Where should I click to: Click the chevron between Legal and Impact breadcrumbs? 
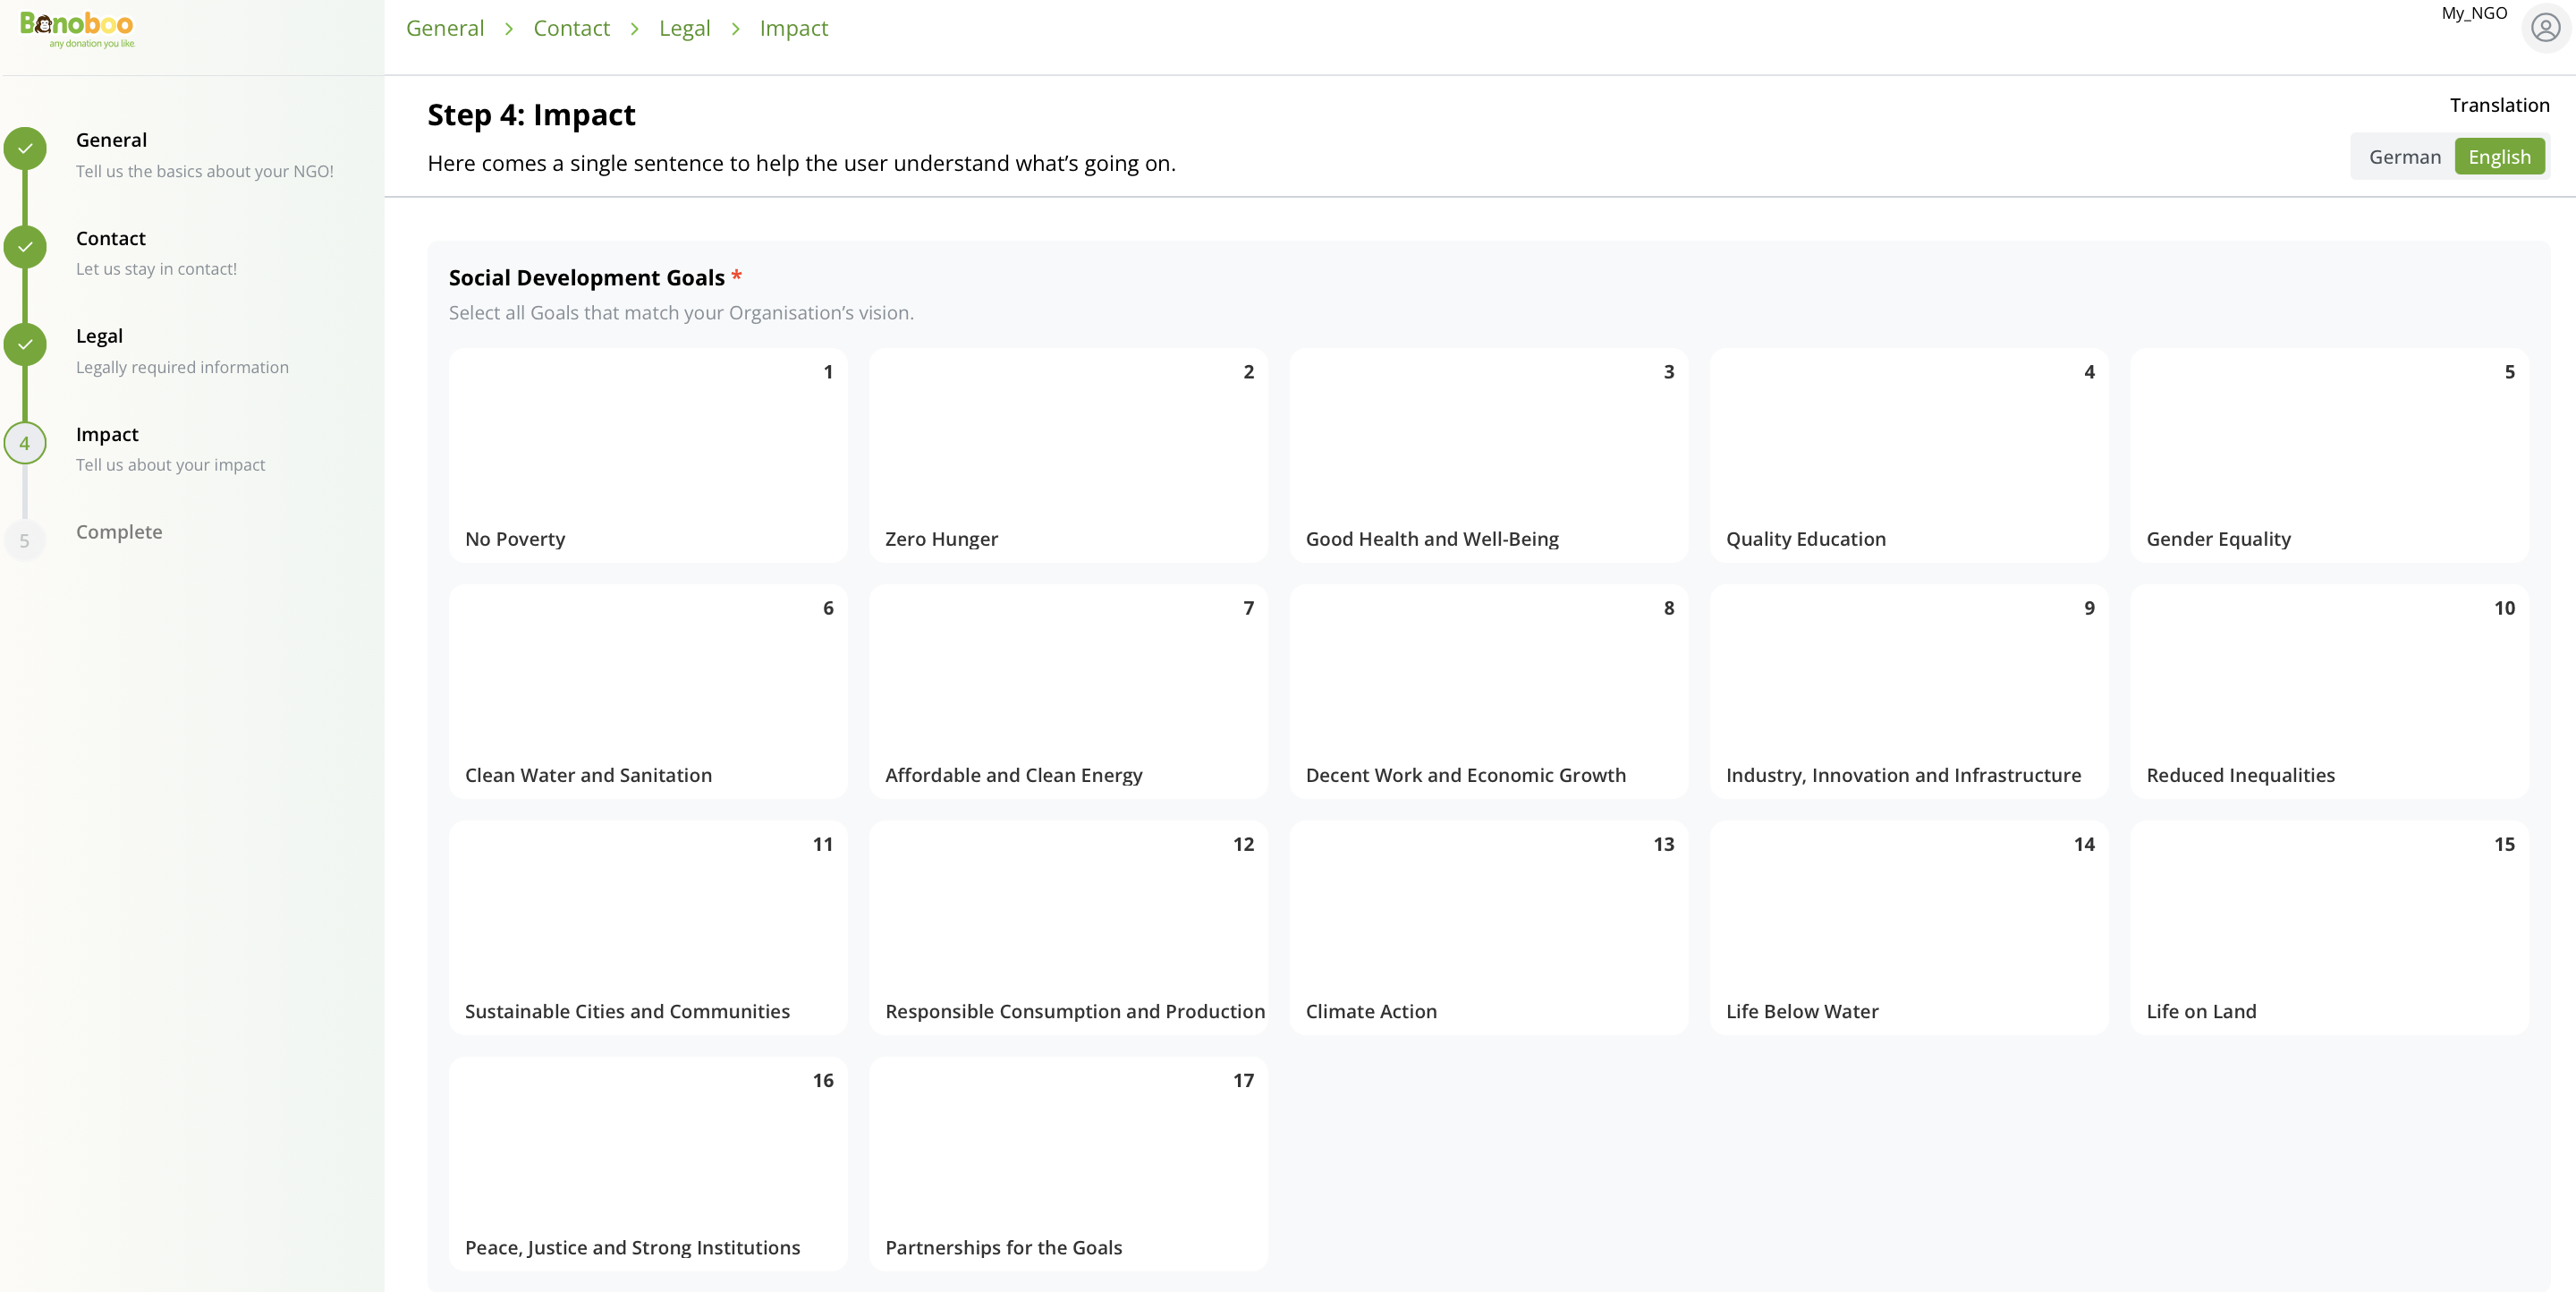coord(736,29)
